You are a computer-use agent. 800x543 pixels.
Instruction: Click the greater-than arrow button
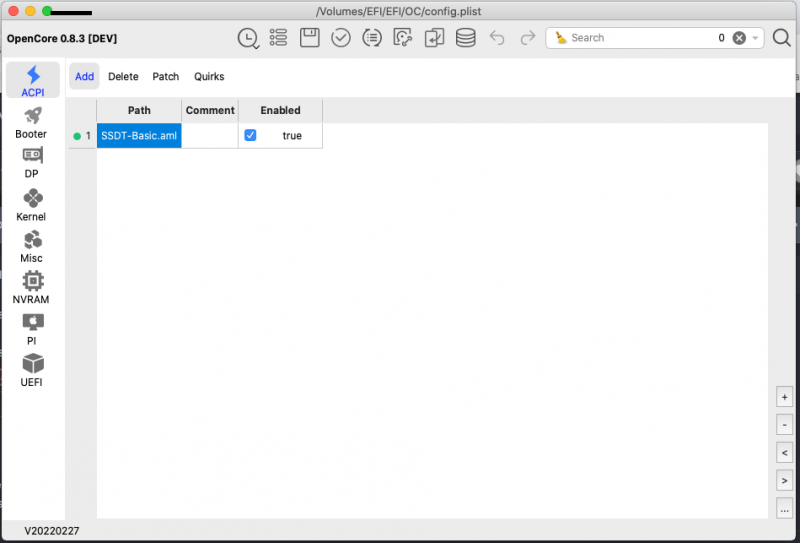[784, 481]
